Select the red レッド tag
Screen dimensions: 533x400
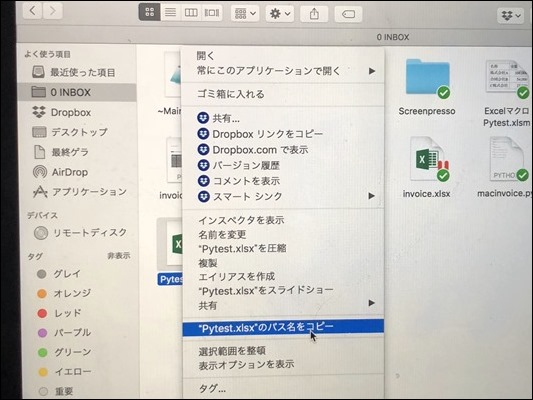pos(59,313)
